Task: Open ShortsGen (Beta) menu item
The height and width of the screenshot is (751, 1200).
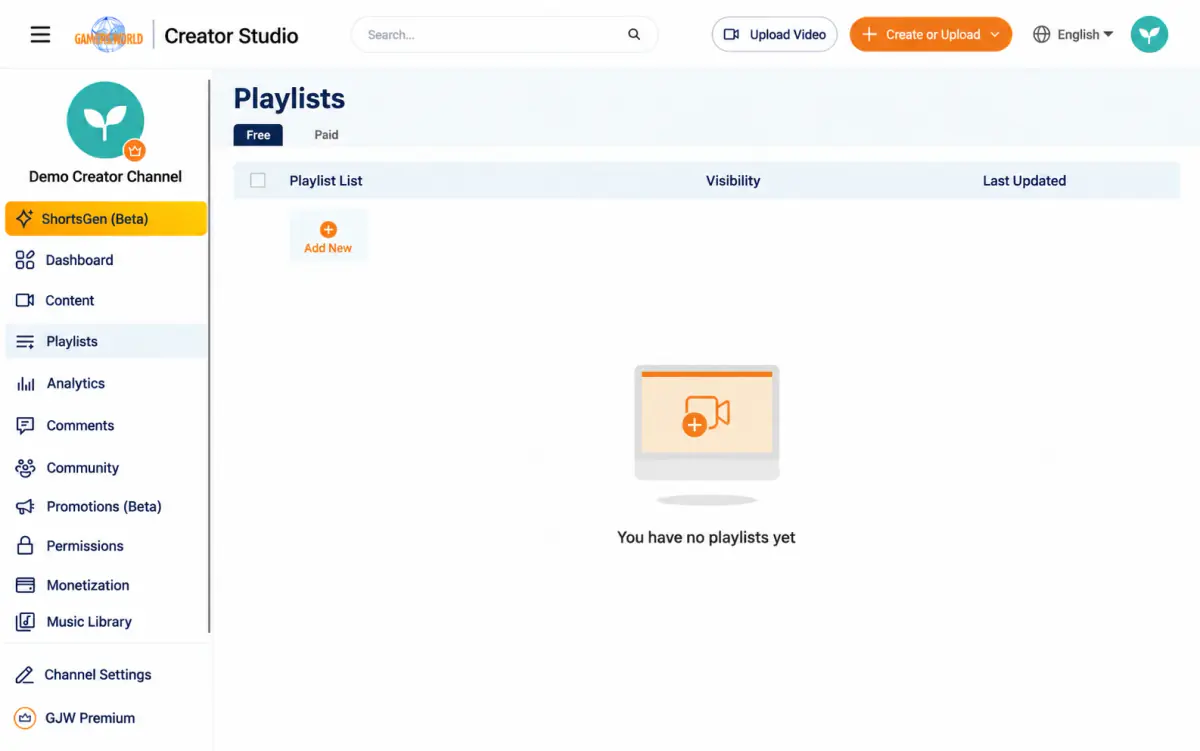Action: [106, 219]
